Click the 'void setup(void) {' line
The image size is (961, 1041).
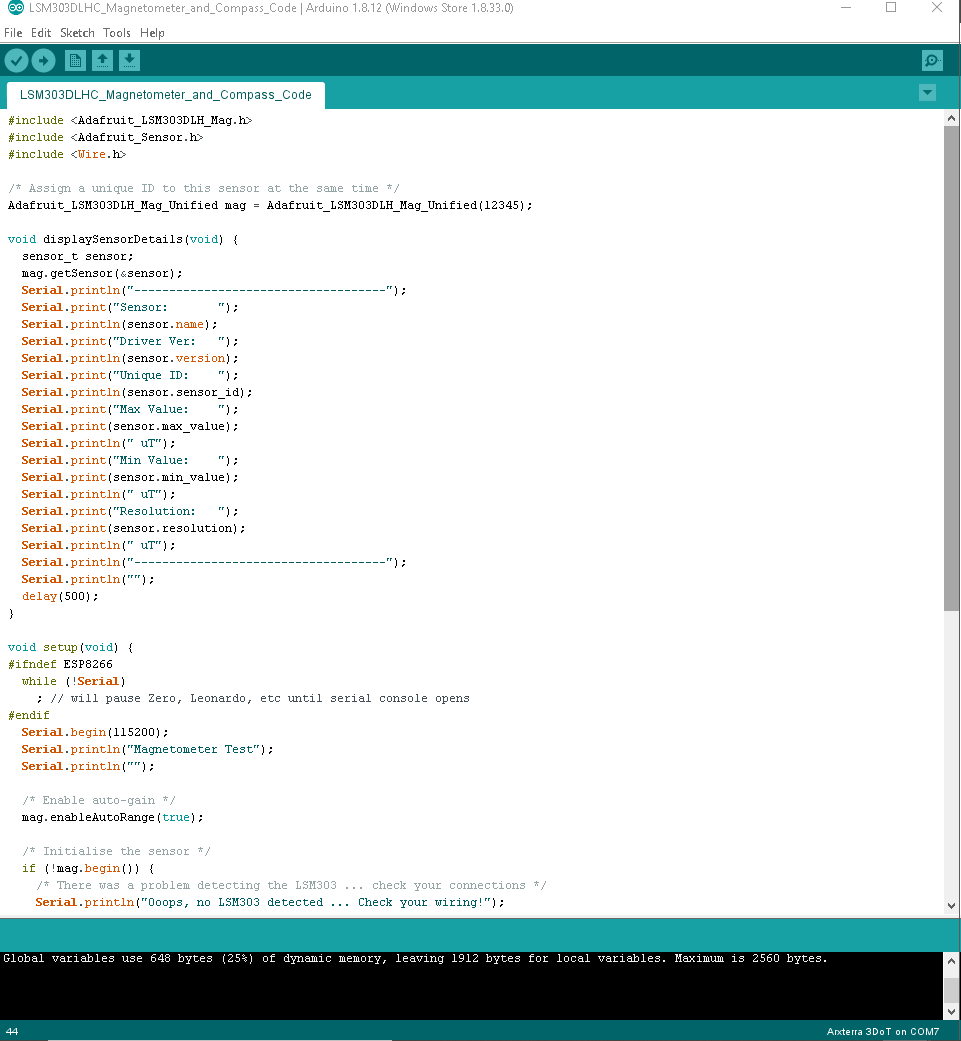[x=70, y=647]
